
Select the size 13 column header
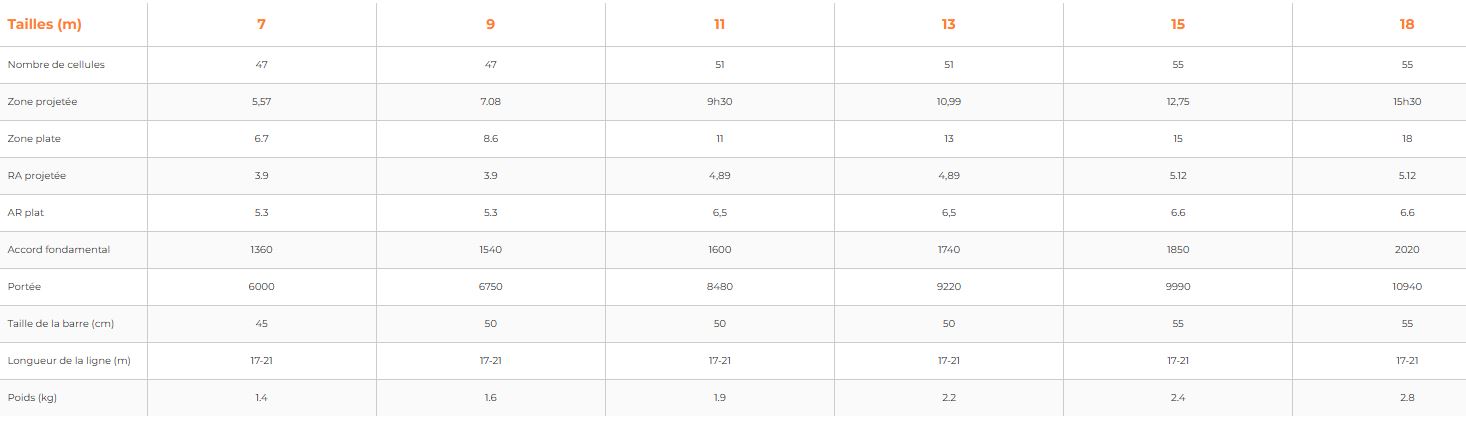pyautogui.click(x=948, y=25)
